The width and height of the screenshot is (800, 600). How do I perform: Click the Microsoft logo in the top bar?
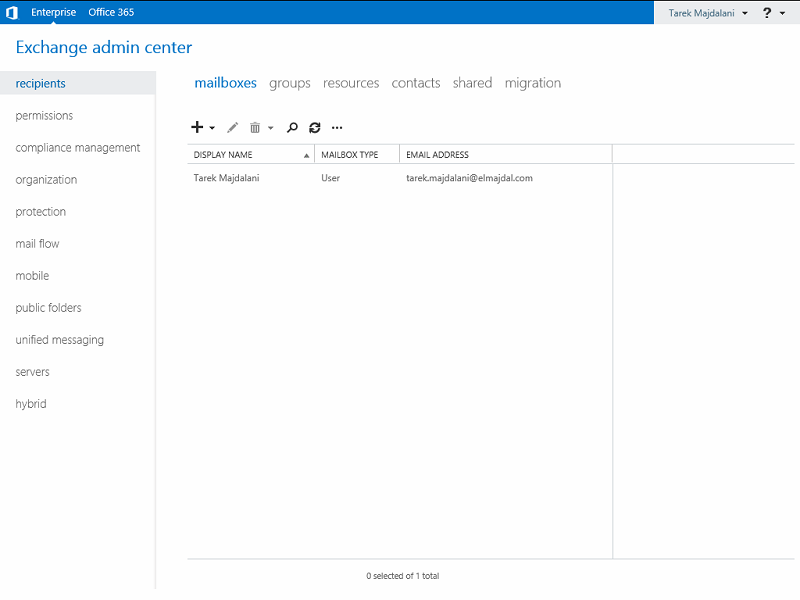[x=12, y=12]
